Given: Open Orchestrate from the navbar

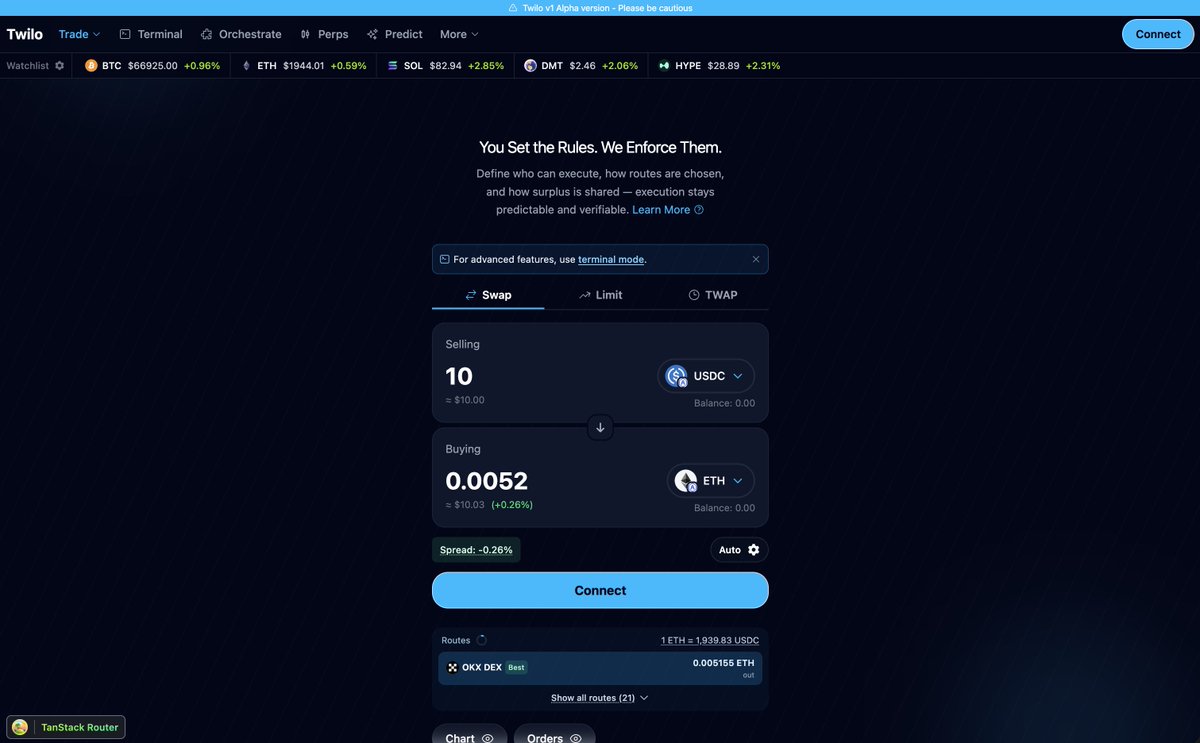Looking at the screenshot, I should pyautogui.click(x=241, y=34).
